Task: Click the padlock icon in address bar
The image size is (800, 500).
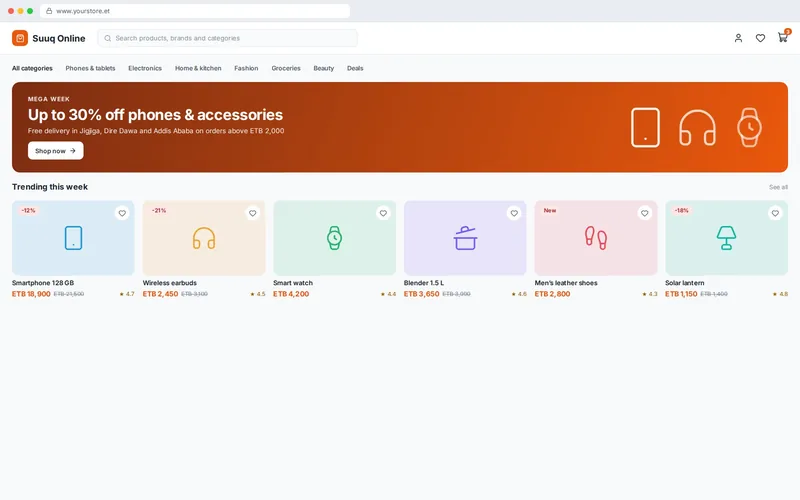Action: (49, 11)
